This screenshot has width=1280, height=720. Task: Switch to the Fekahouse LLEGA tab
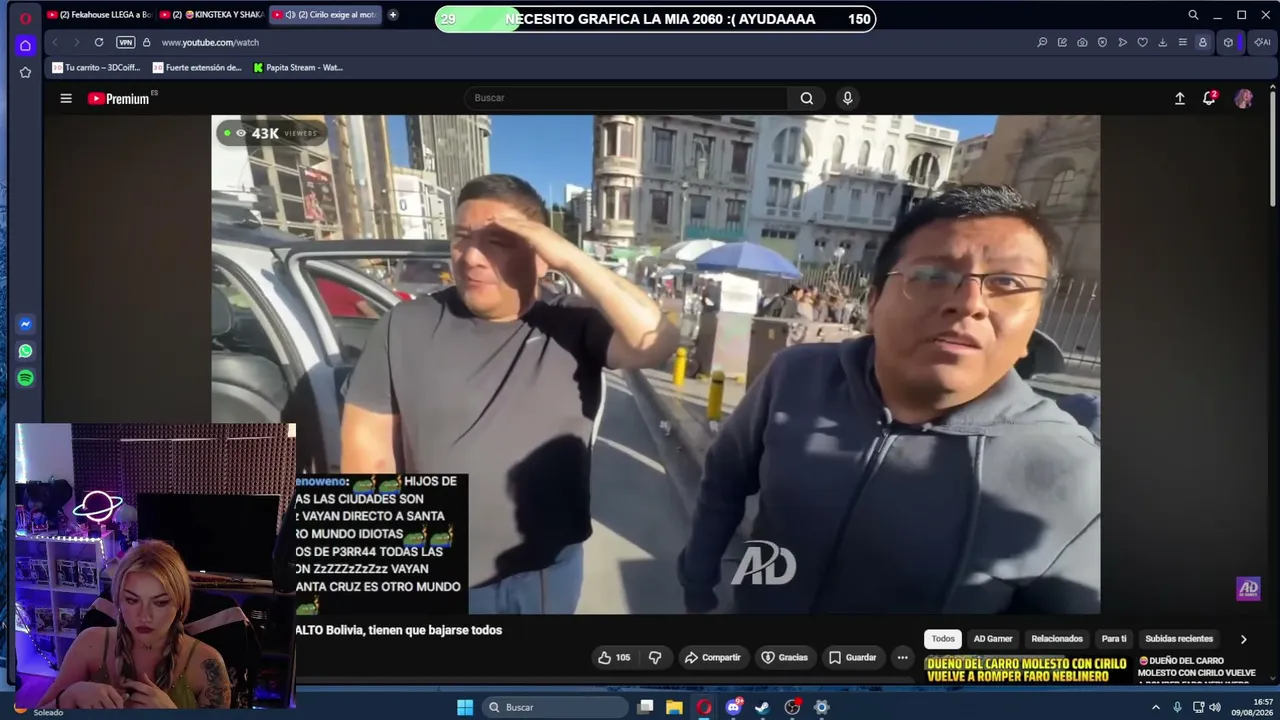click(99, 15)
